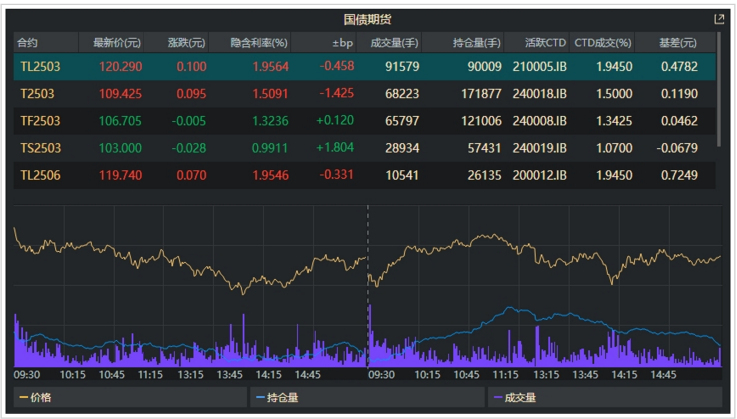Sort by the 最新价(元) column header
The height and width of the screenshot is (419, 737).
(117, 43)
